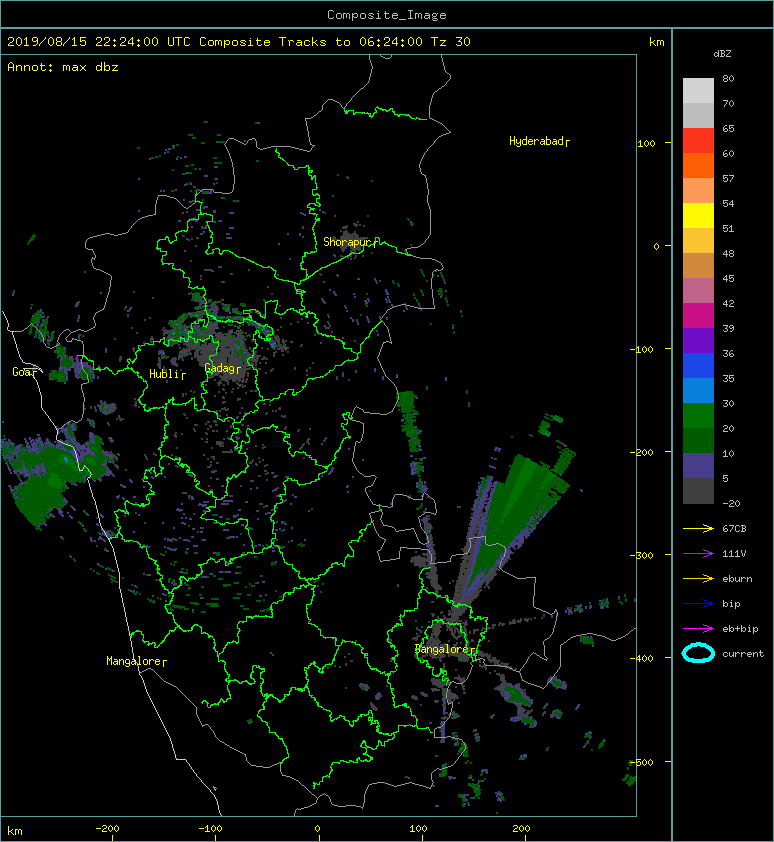Select the Gadag label on the map
Image resolution: width=774 pixels, height=842 pixels.
(x=220, y=368)
